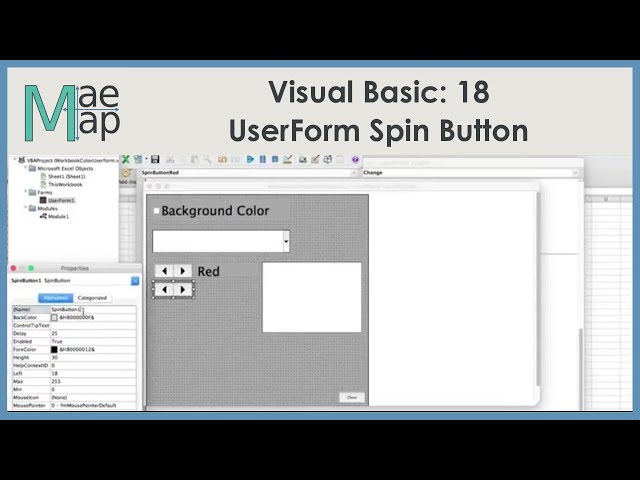Screen dimensions: 640x480
Task: Open the Change procedure dropdown
Action: 575,173
